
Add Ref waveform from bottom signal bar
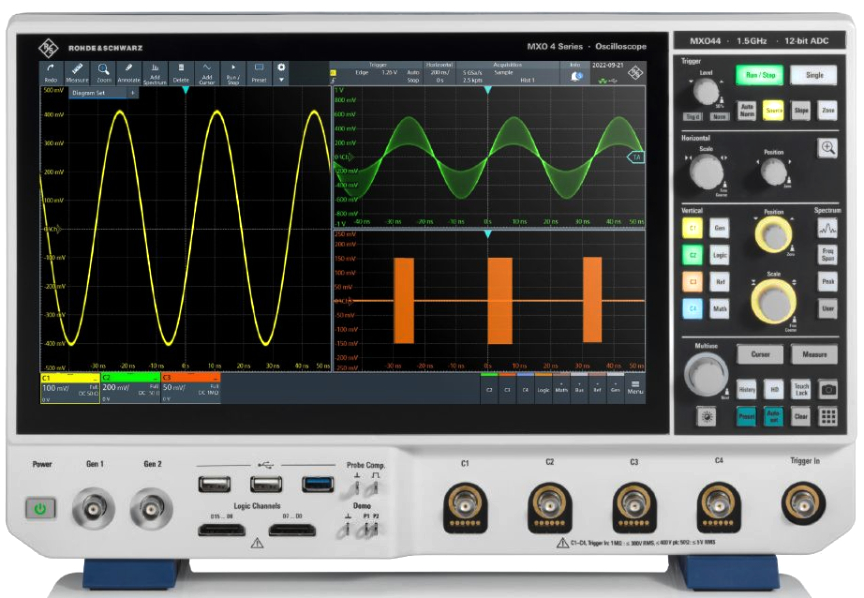pos(597,388)
